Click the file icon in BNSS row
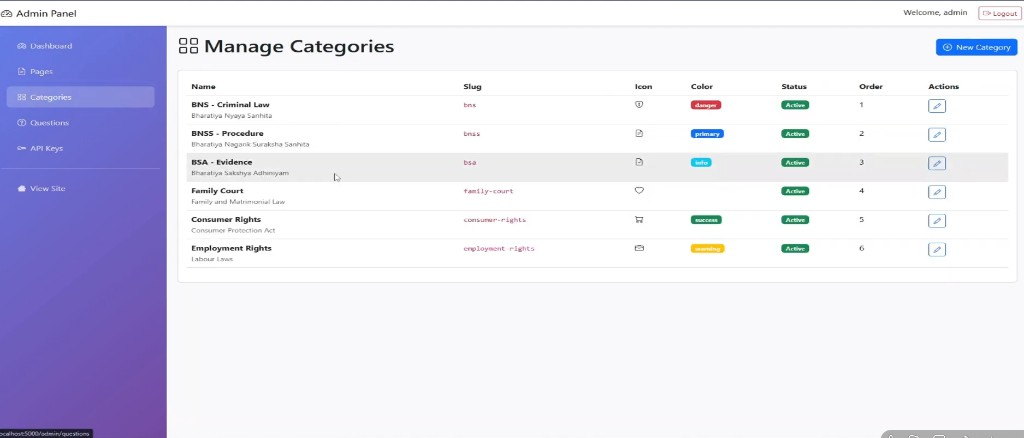 coord(639,133)
